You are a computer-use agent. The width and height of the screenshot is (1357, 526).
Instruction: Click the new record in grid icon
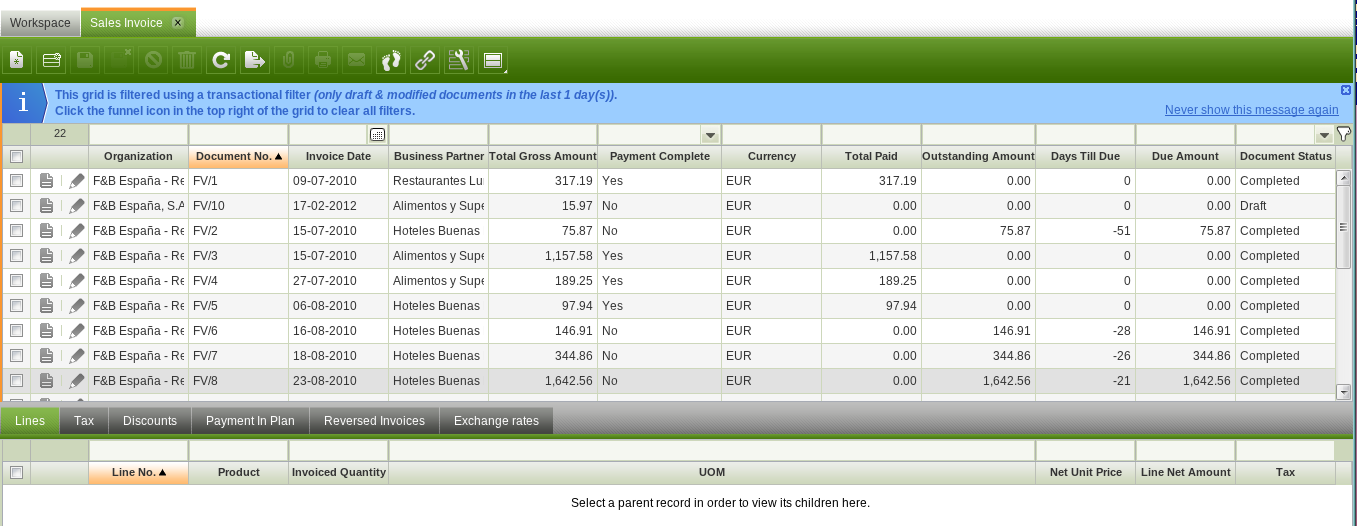pos(51,61)
